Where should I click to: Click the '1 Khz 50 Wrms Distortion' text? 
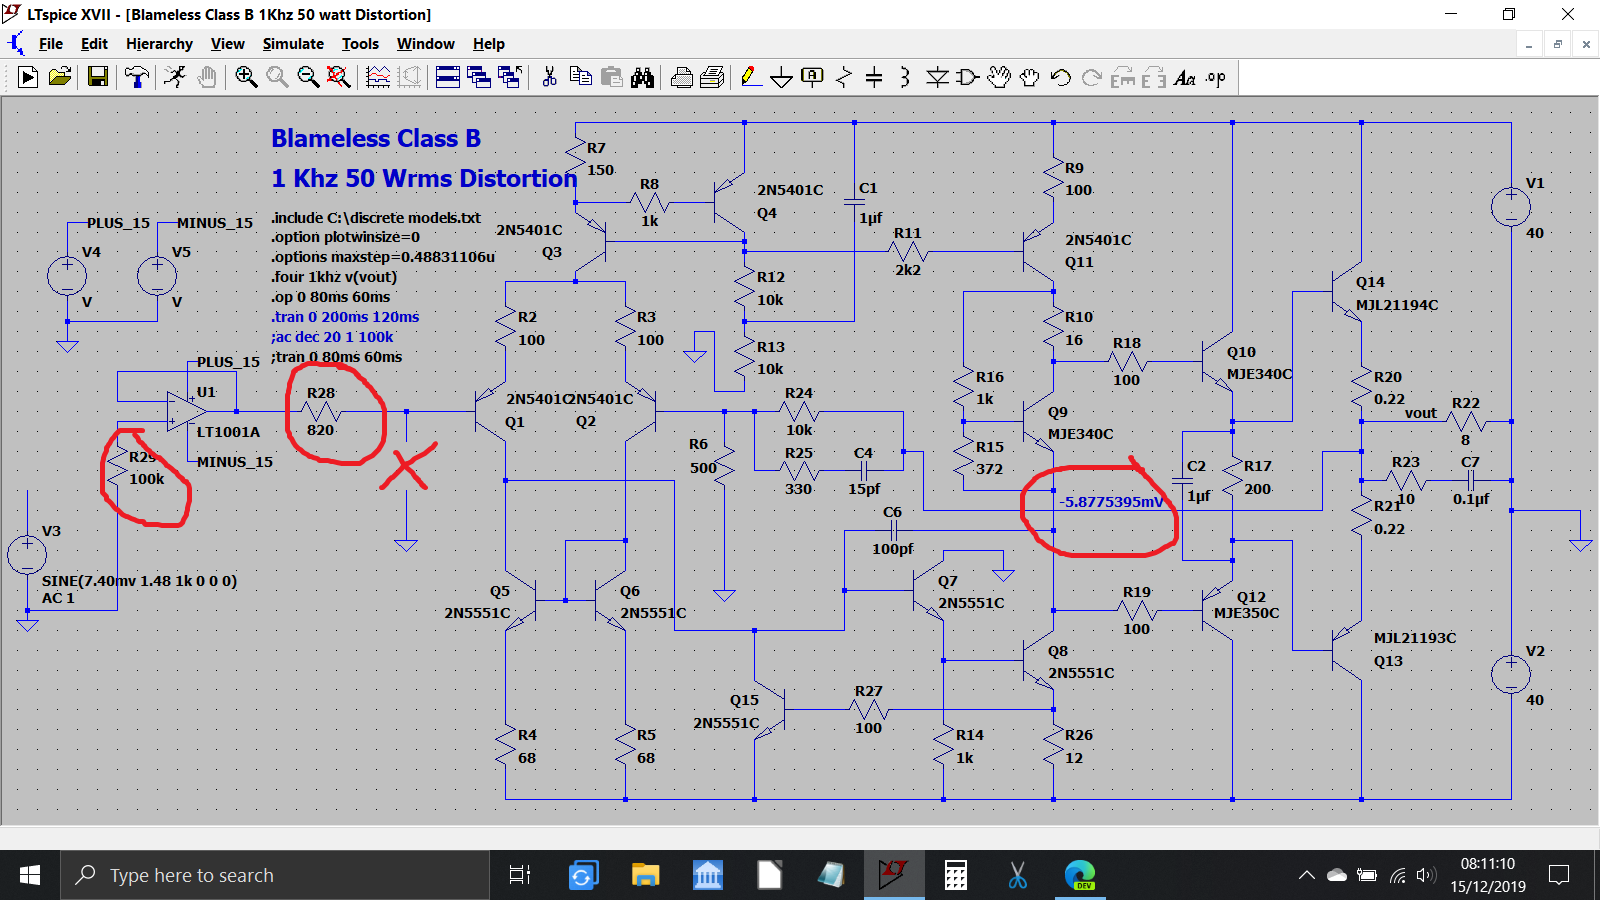coord(424,178)
